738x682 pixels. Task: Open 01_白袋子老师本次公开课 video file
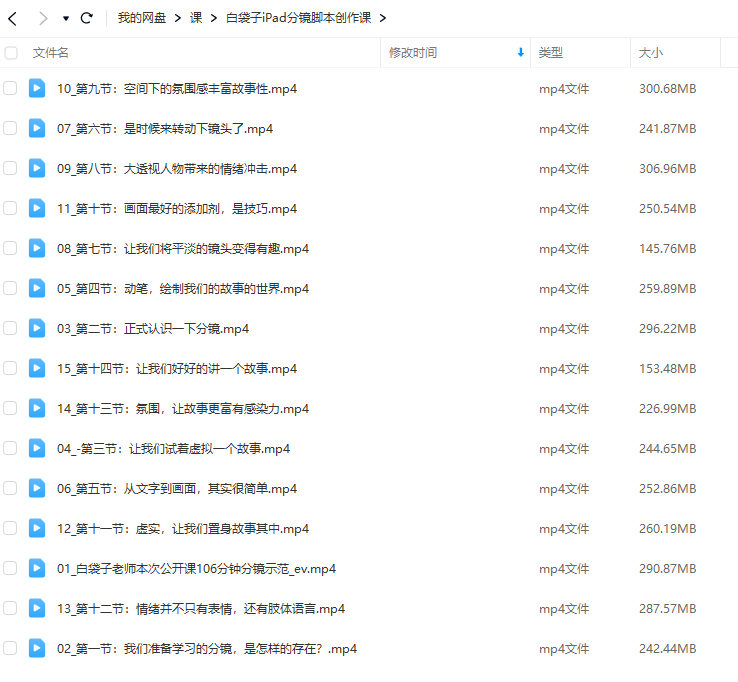point(196,568)
